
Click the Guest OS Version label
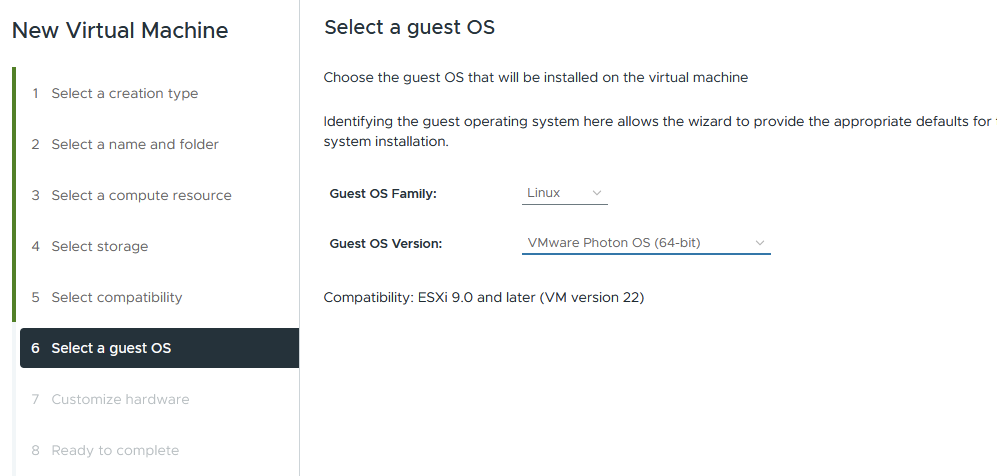[385, 243]
